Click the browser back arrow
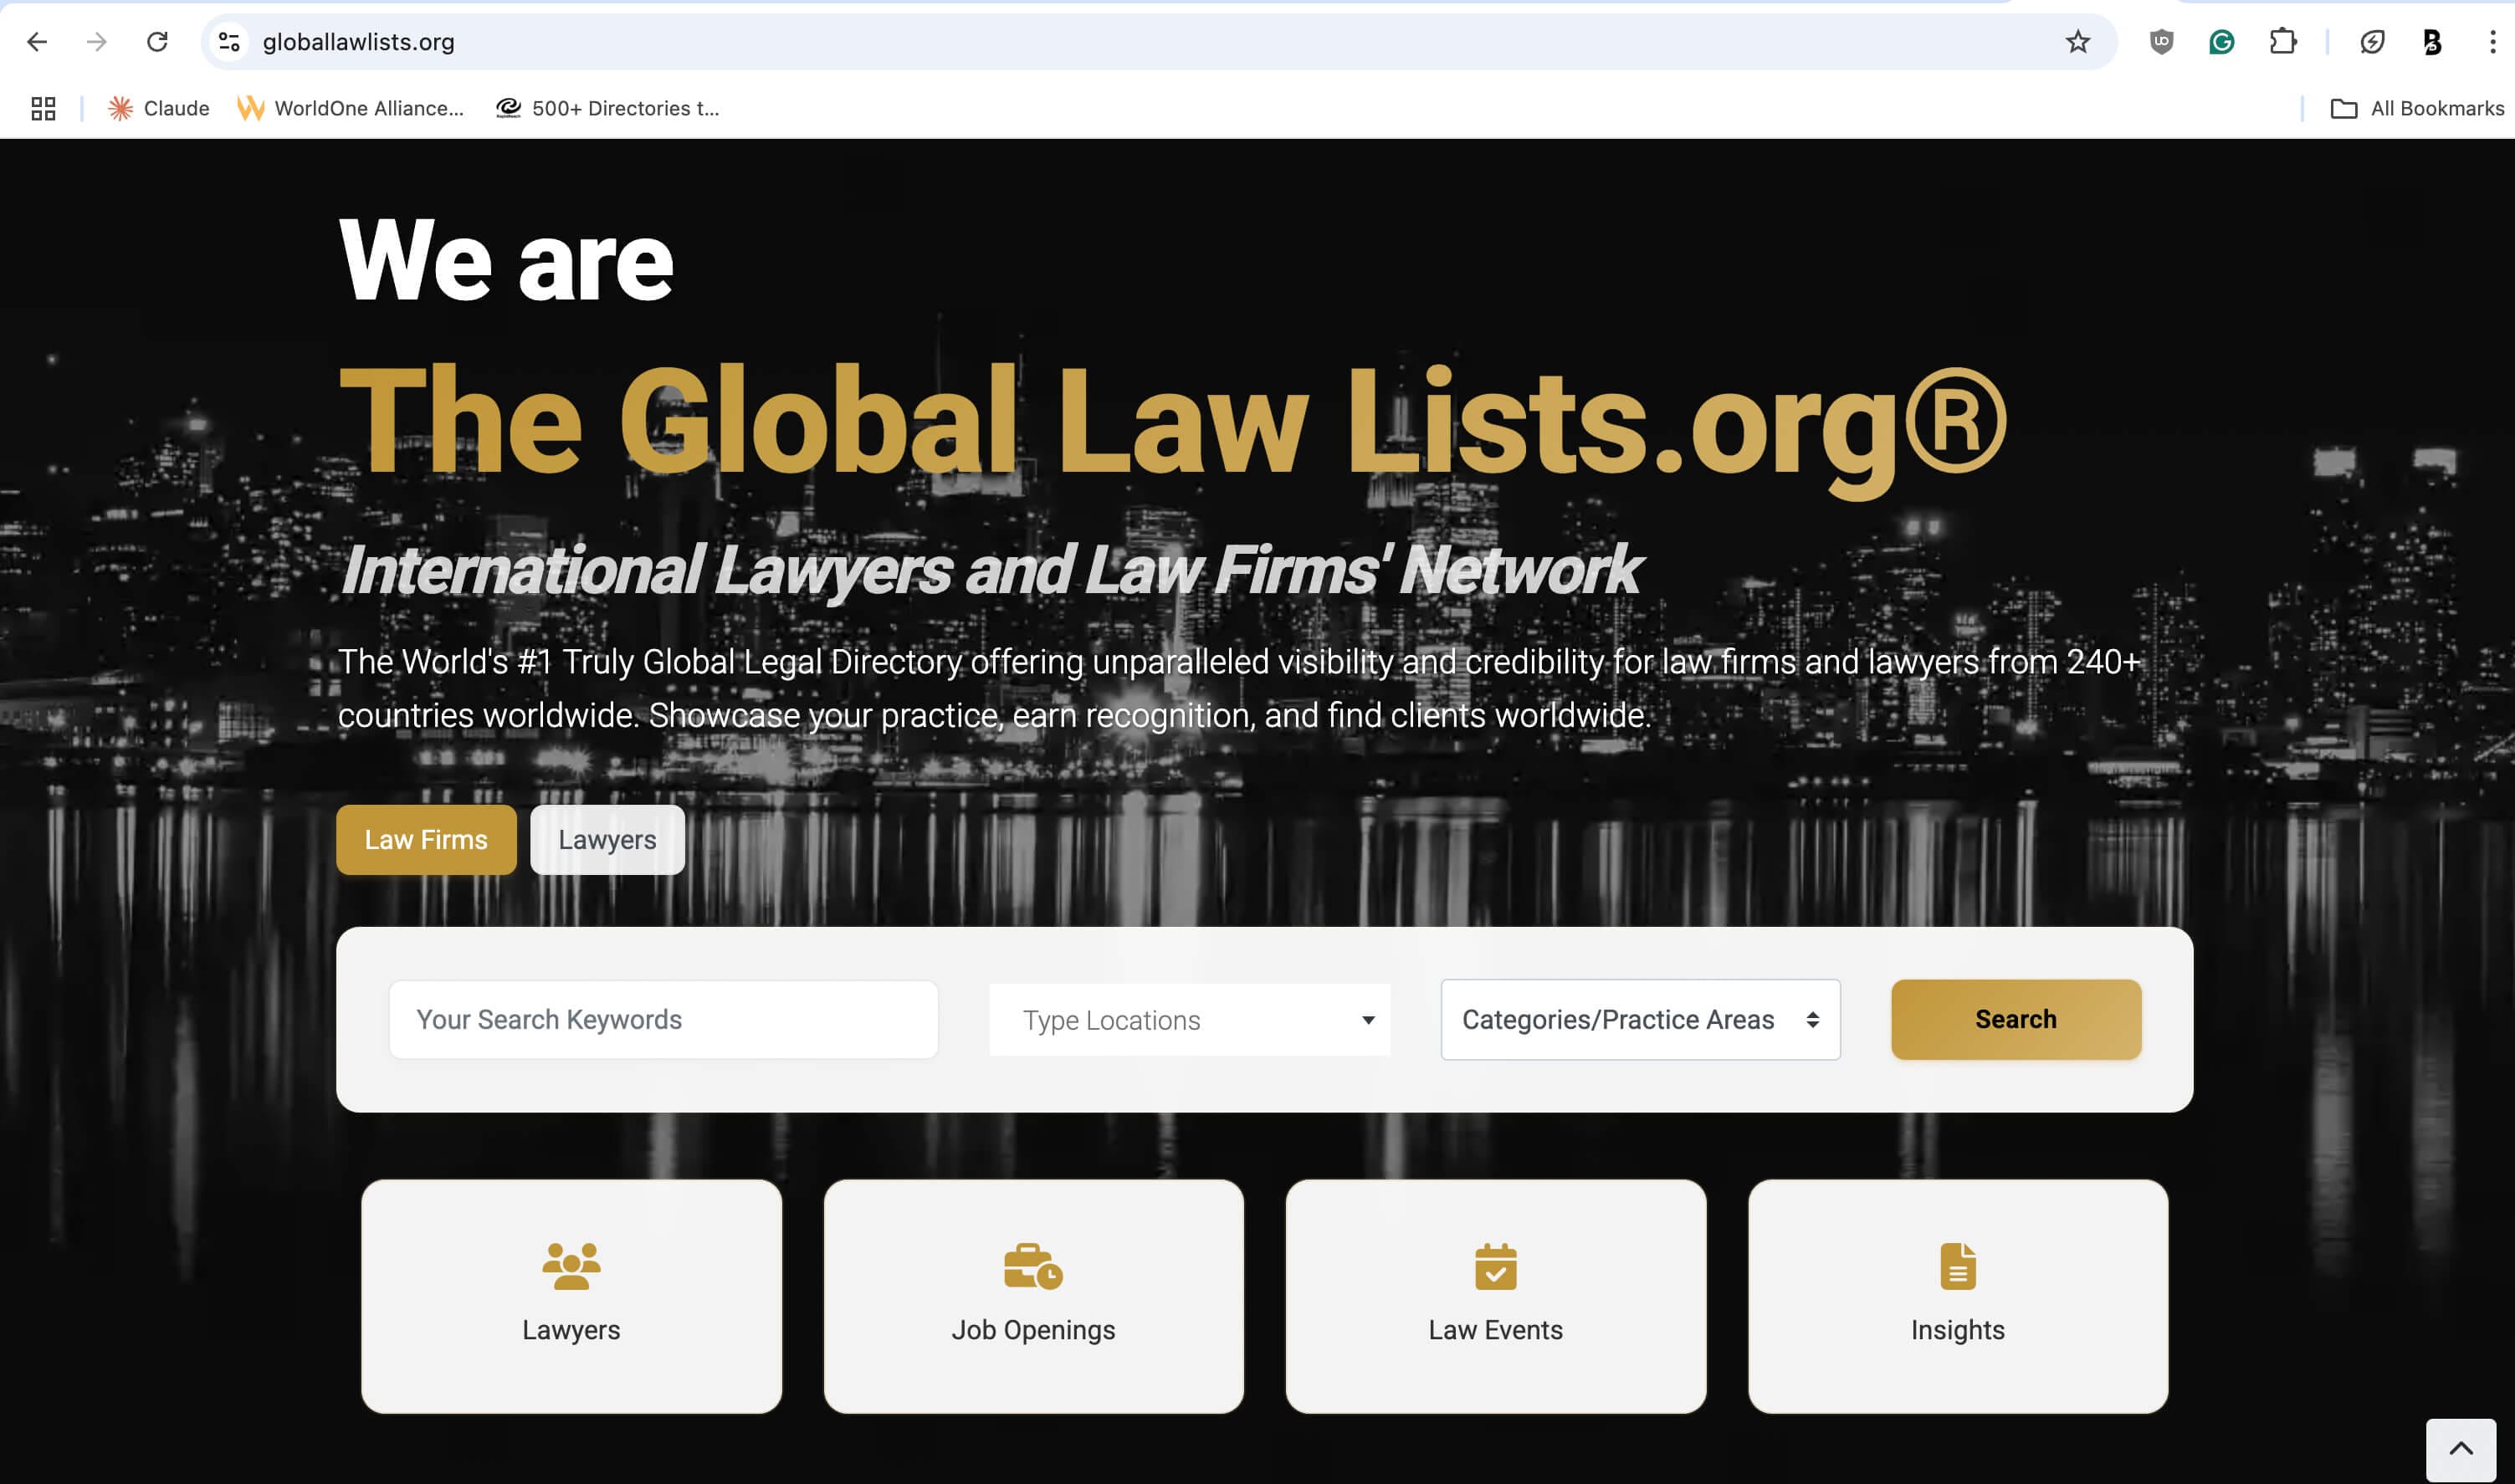Viewport: 2515px width, 1484px height. pyautogui.click(x=37, y=42)
